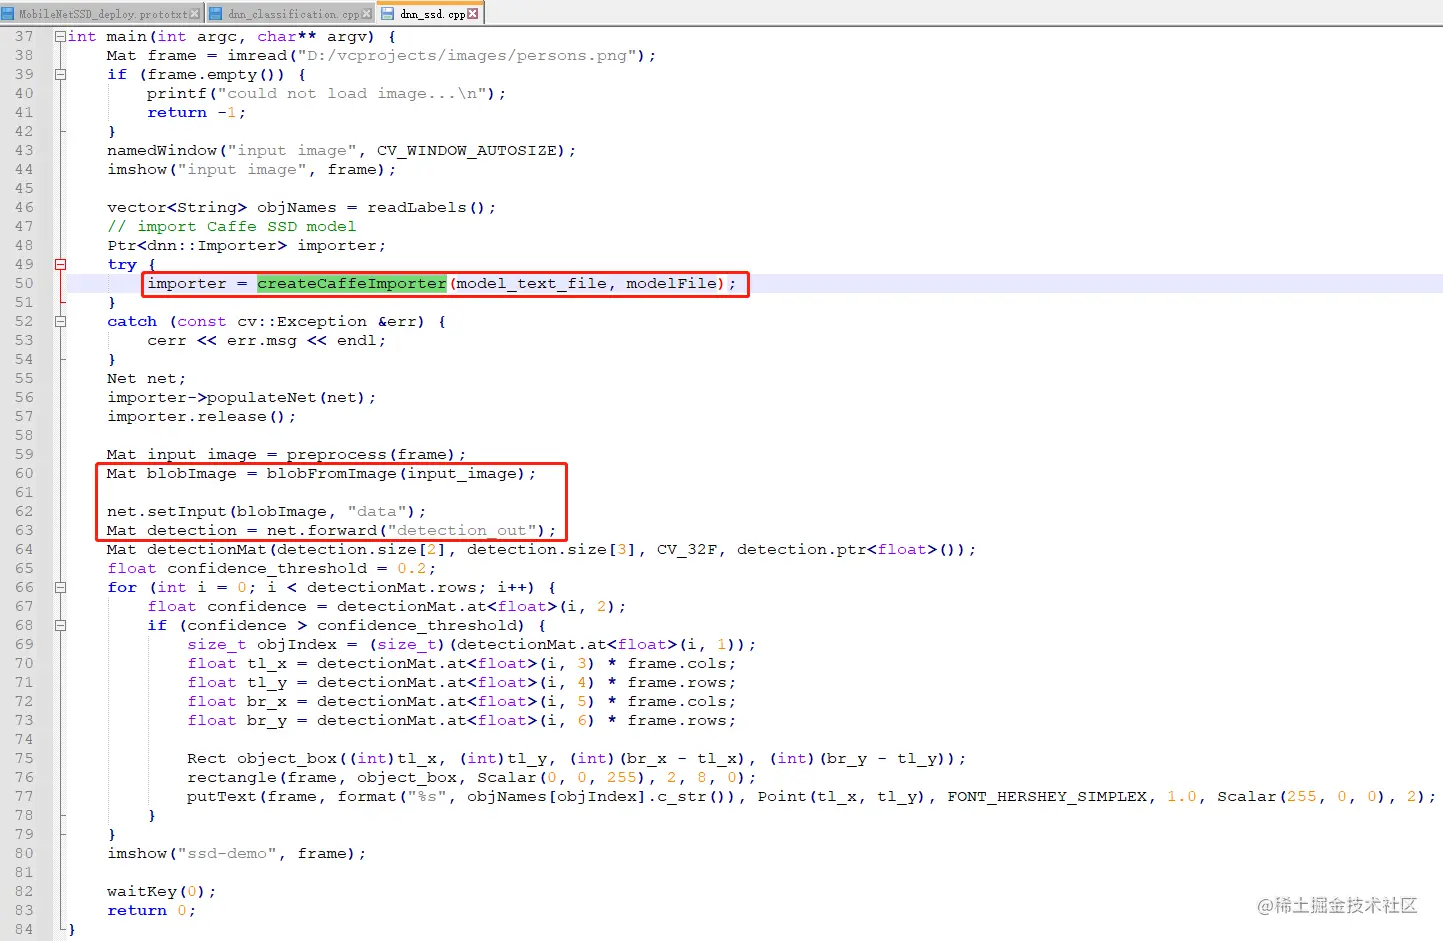1443x941 pixels.
Task: Click the "importer.release();" line
Action: pos(202,416)
